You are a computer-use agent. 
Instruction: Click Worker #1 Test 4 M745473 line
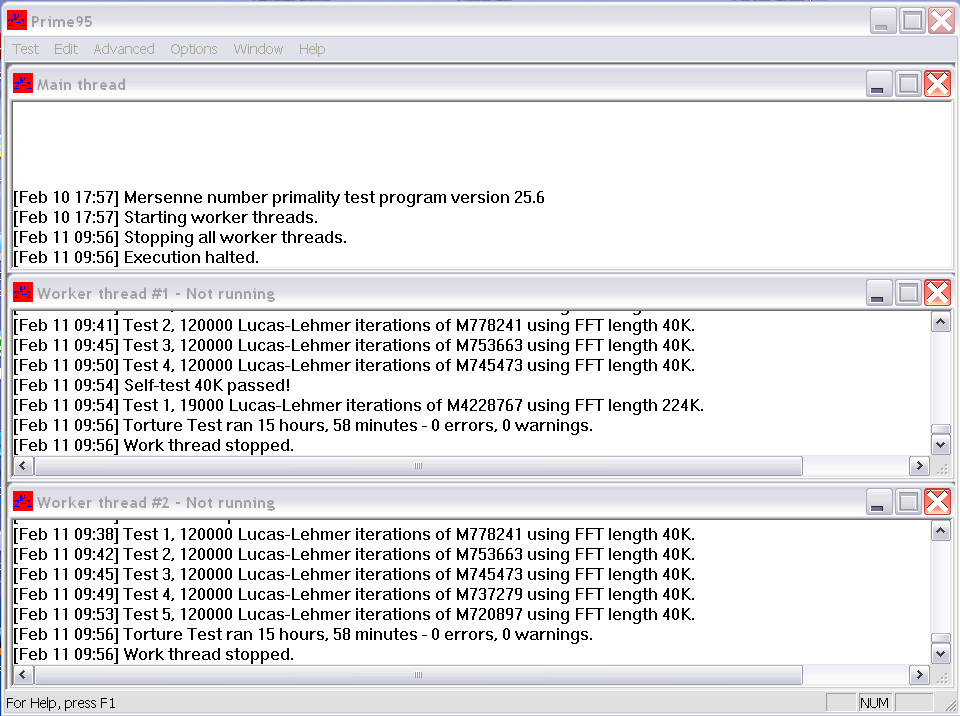point(354,365)
